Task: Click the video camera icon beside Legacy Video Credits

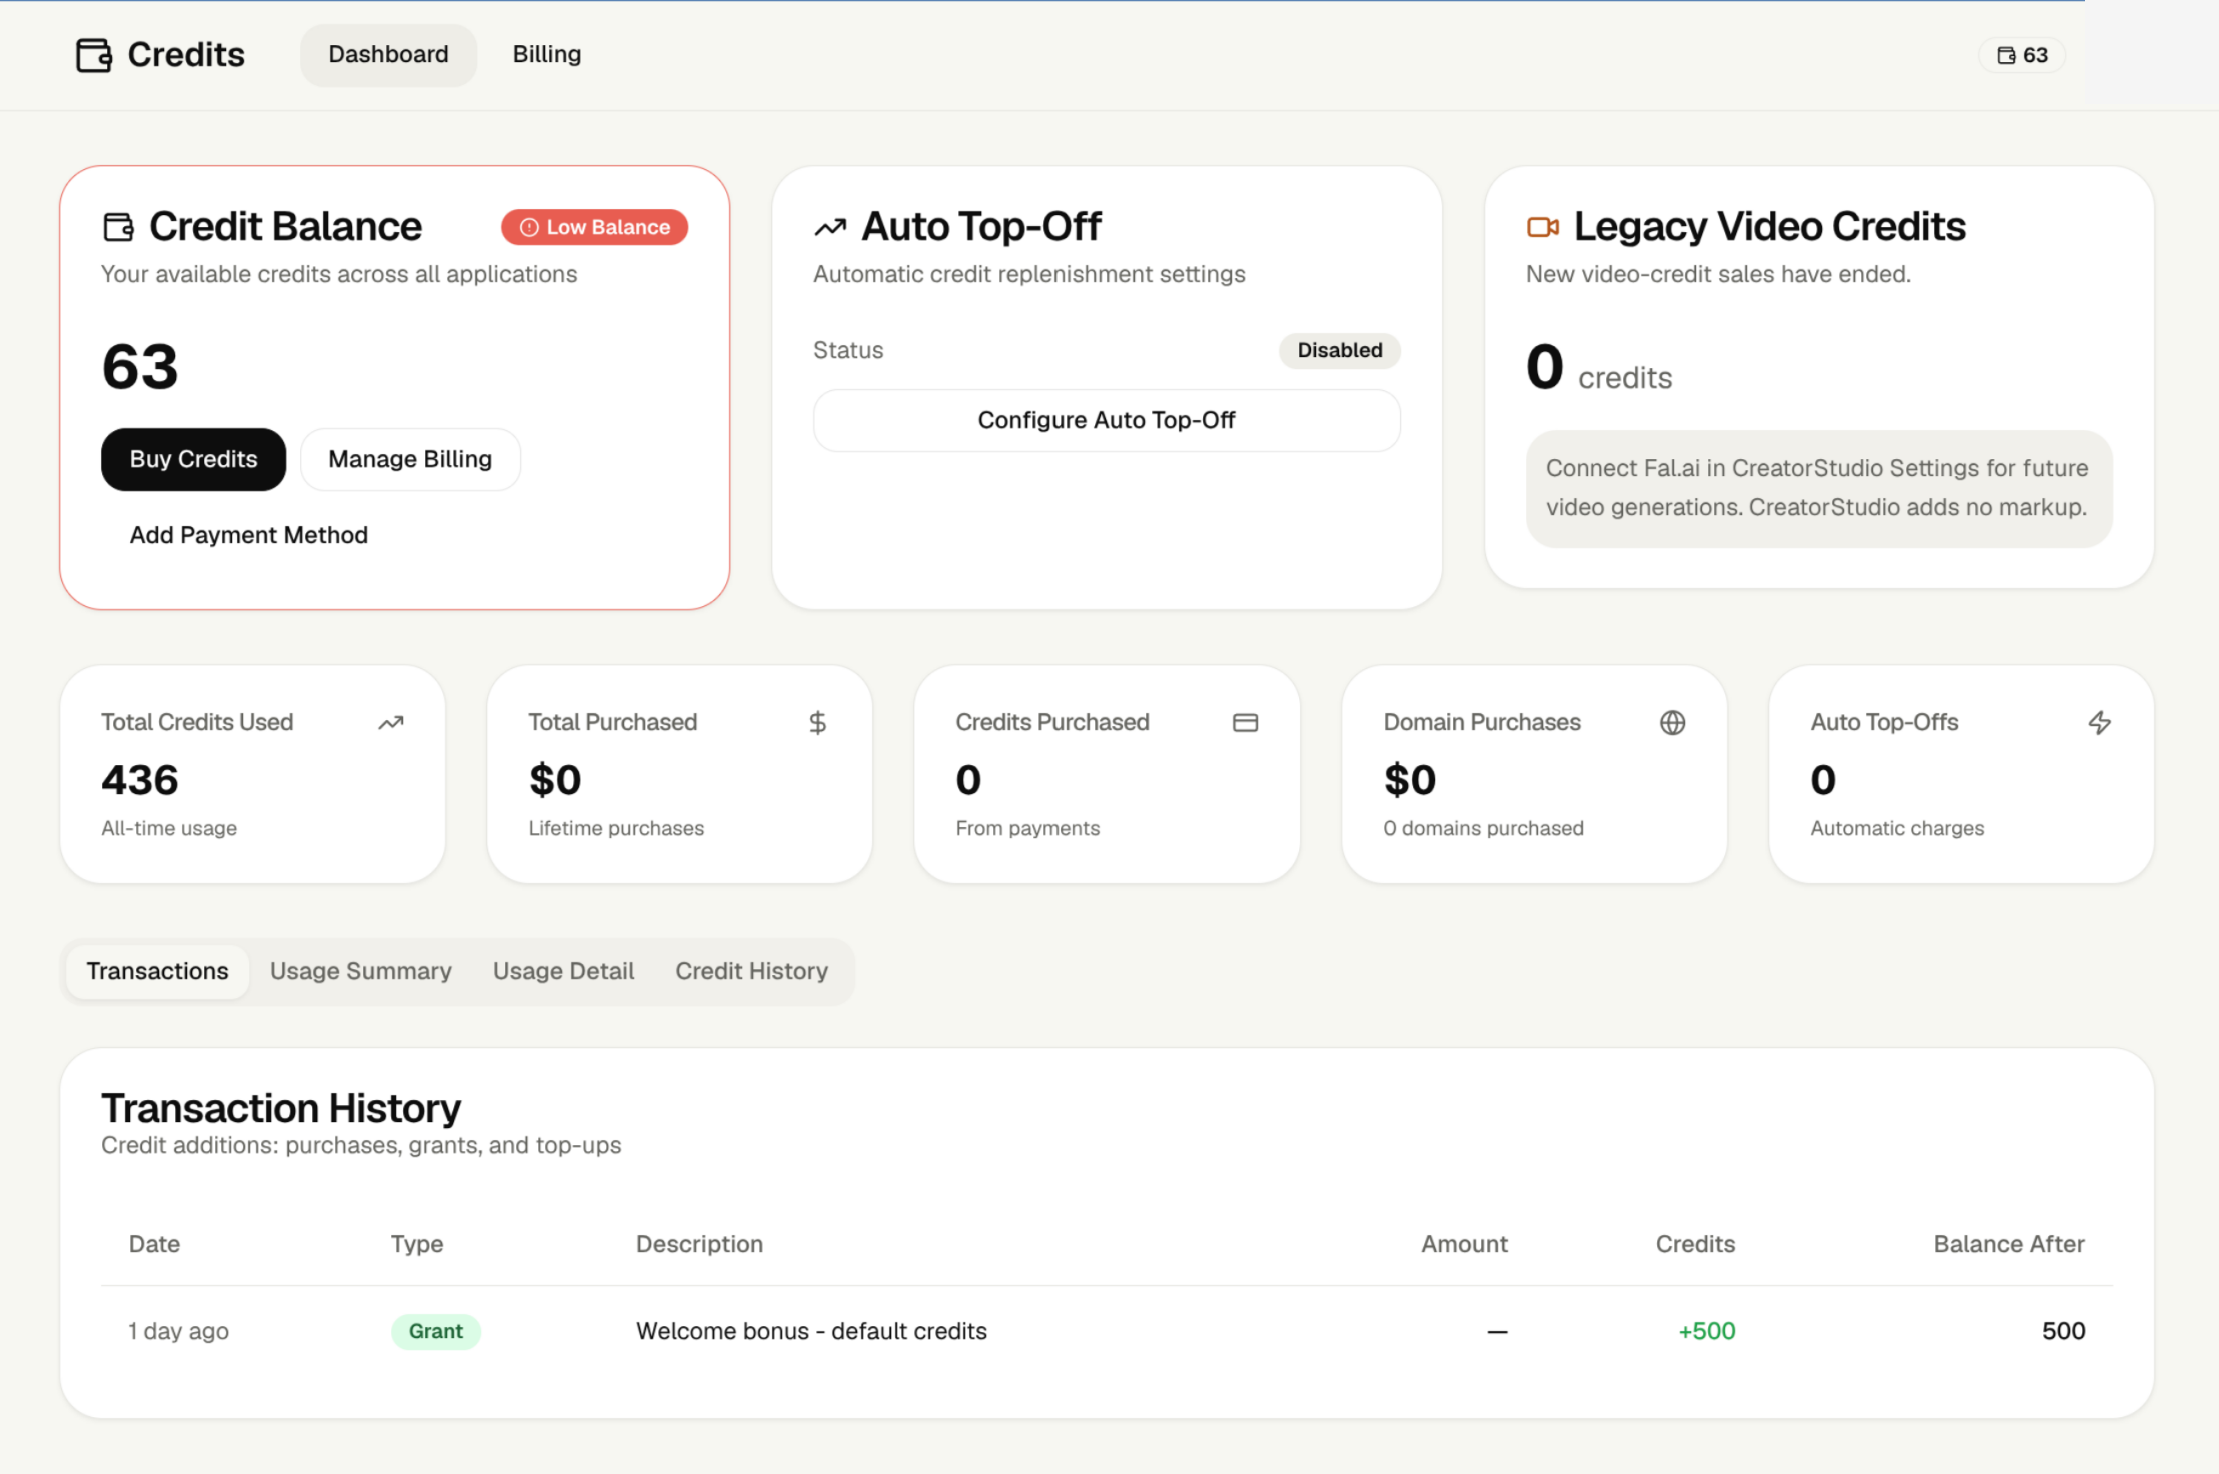Action: coord(1543,227)
